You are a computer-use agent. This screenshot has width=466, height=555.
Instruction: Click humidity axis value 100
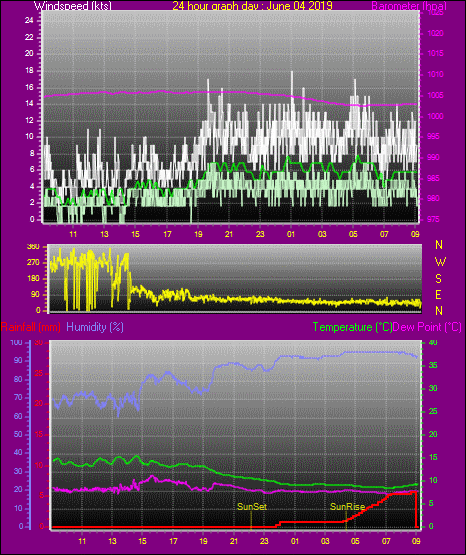pyautogui.click(x=17, y=342)
